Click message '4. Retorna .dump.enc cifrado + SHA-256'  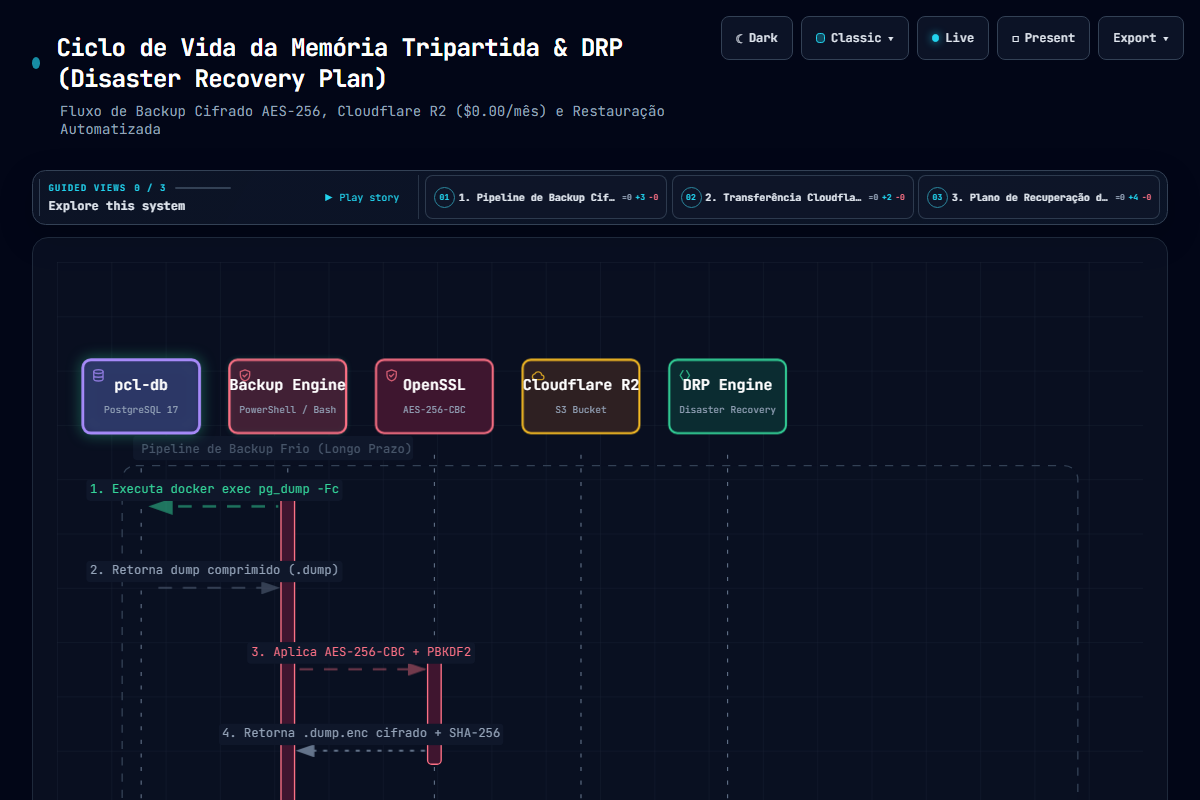pos(361,733)
